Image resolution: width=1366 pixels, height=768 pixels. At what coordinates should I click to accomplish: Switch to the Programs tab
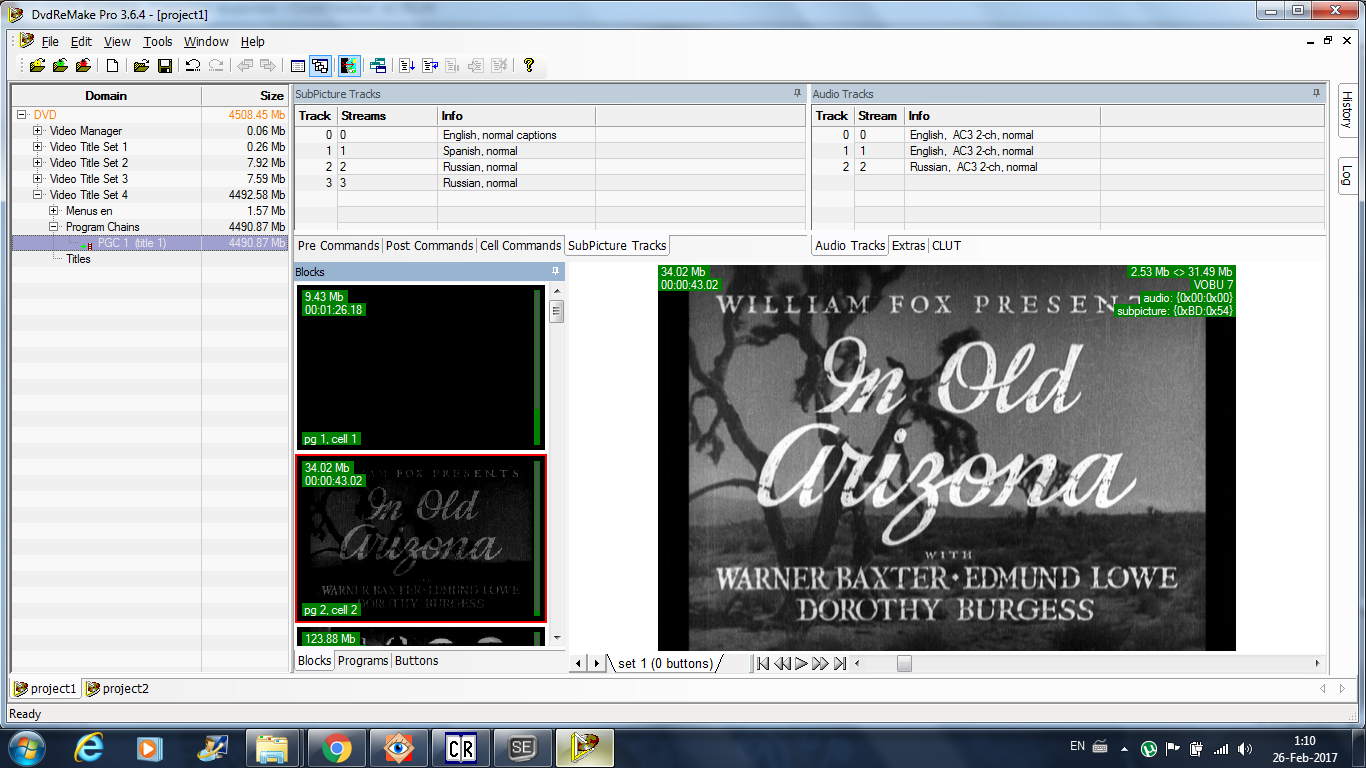click(363, 661)
